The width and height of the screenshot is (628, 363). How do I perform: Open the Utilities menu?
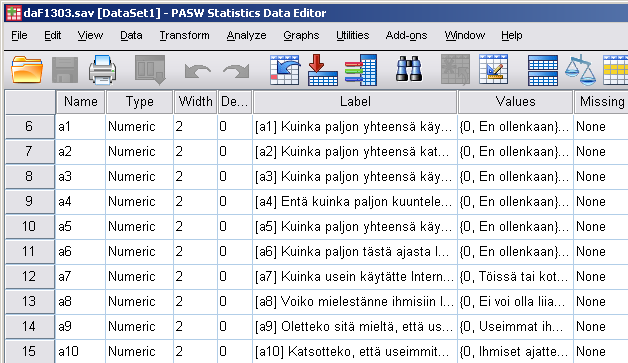(352, 36)
